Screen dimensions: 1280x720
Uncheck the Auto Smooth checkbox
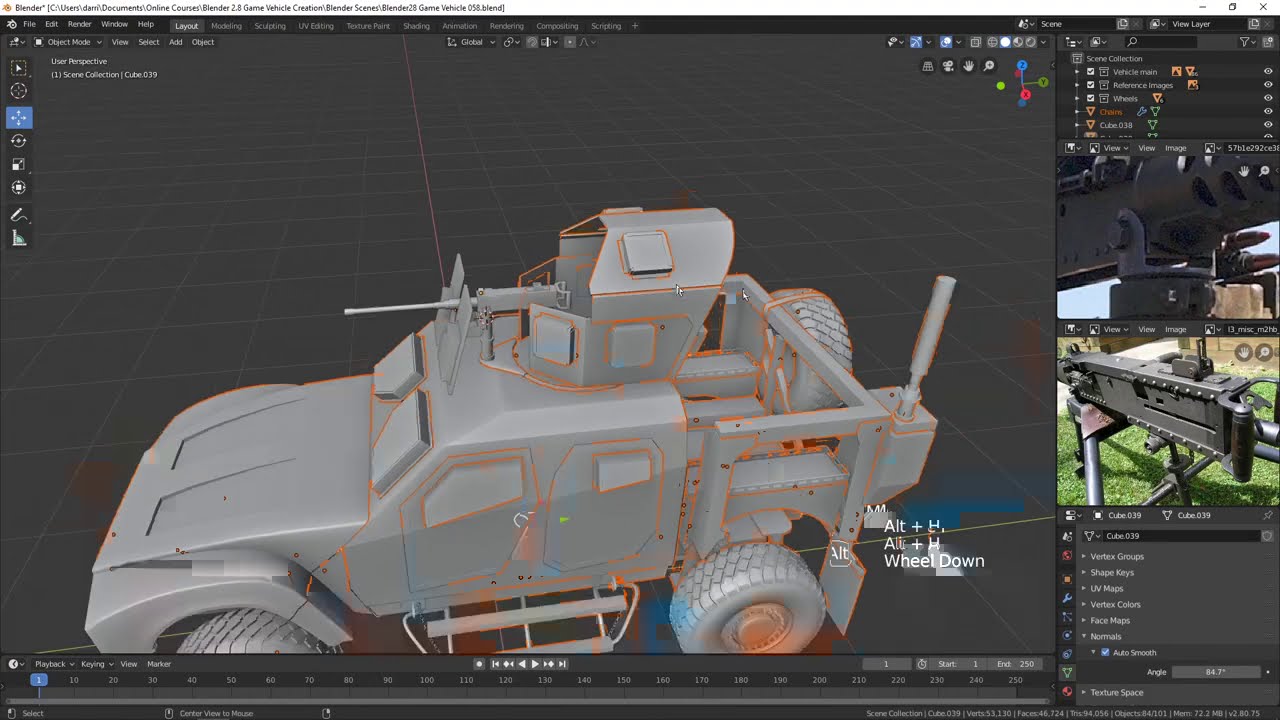tap(1105, 652)
